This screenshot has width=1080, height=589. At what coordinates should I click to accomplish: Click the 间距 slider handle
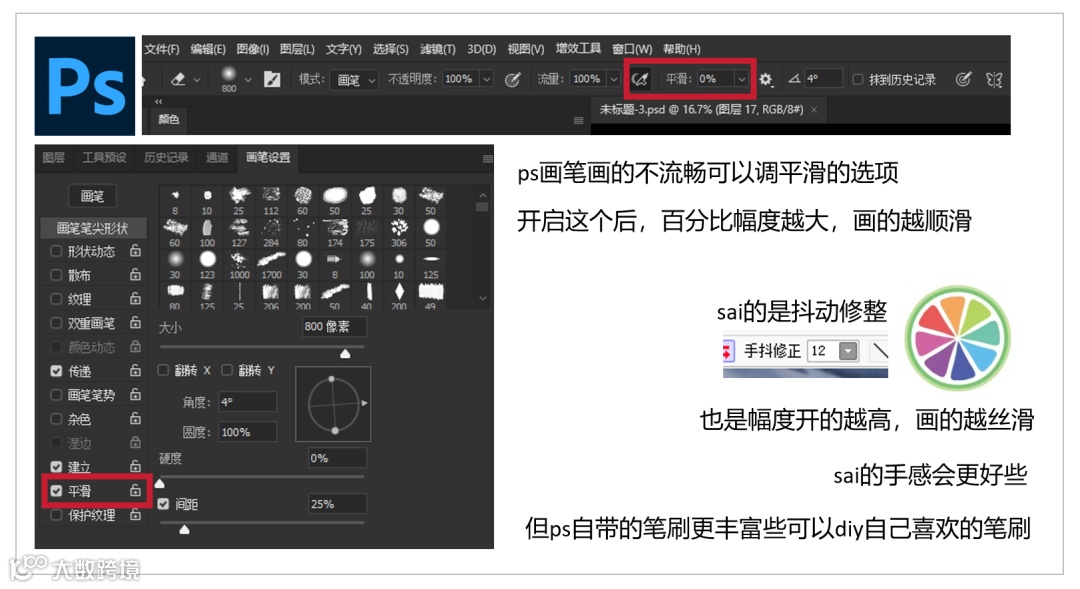(185, 529)
